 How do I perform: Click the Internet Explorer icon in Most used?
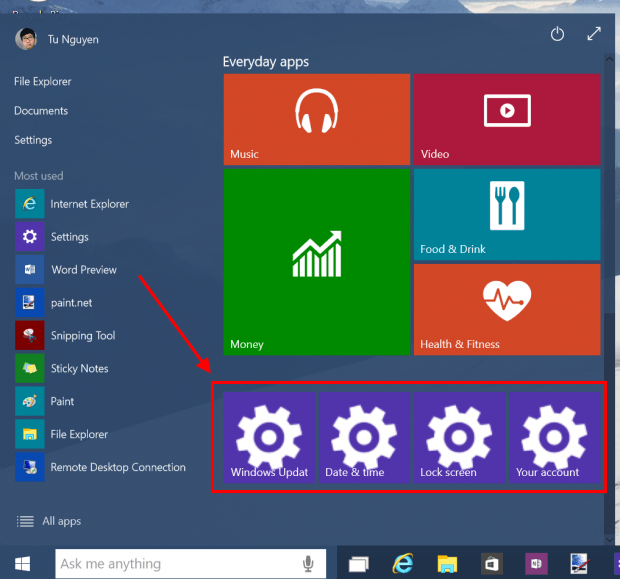[30, 204]
